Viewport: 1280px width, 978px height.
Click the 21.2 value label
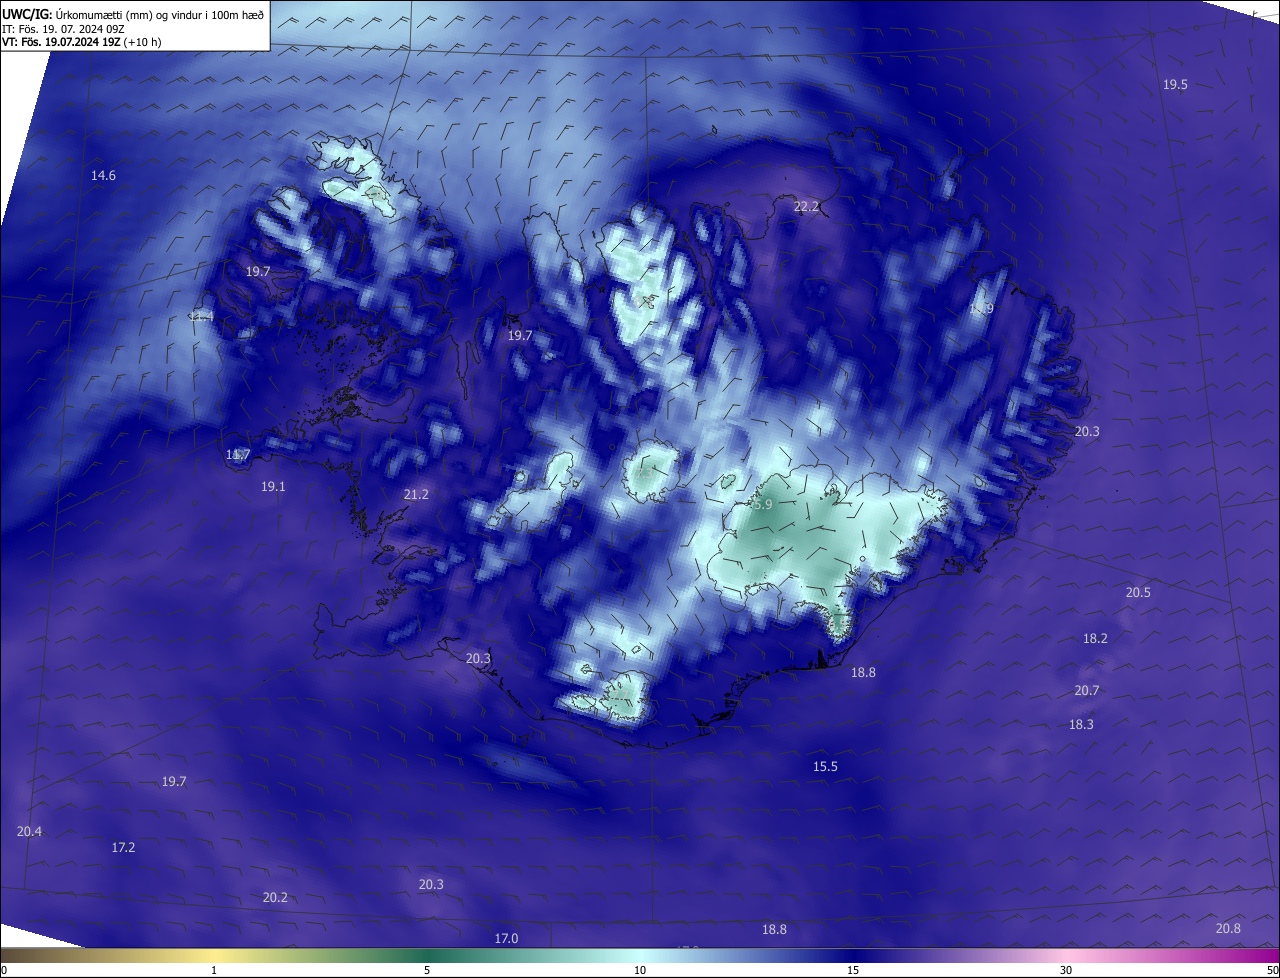click(416, 495)
